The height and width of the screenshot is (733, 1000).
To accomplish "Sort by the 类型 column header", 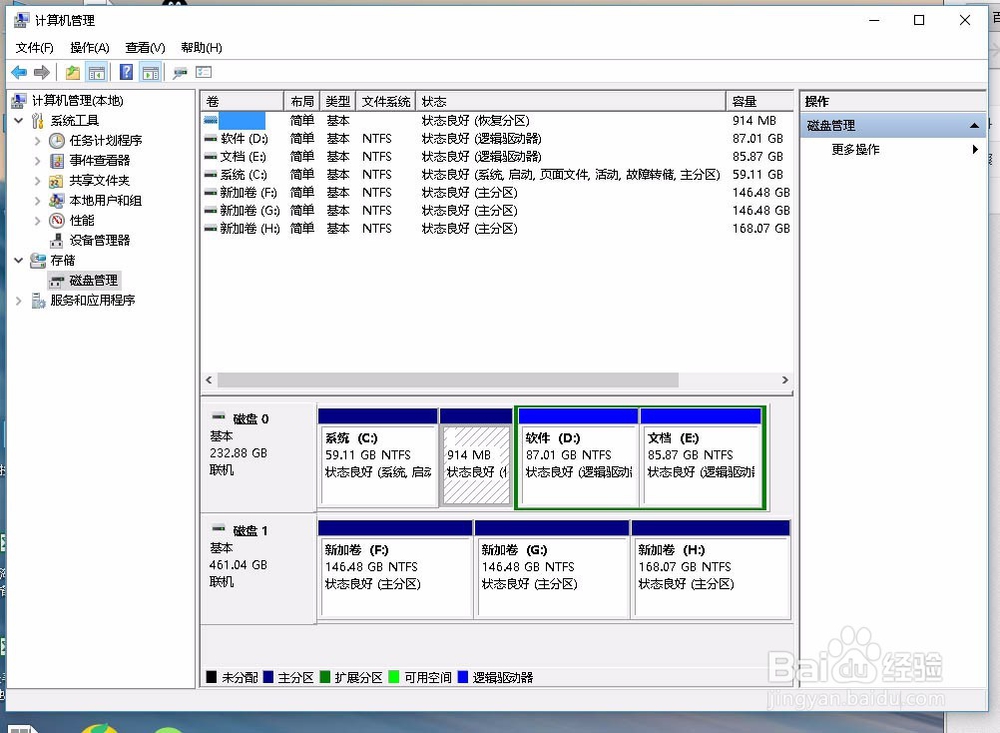I will tap(338, 101).
